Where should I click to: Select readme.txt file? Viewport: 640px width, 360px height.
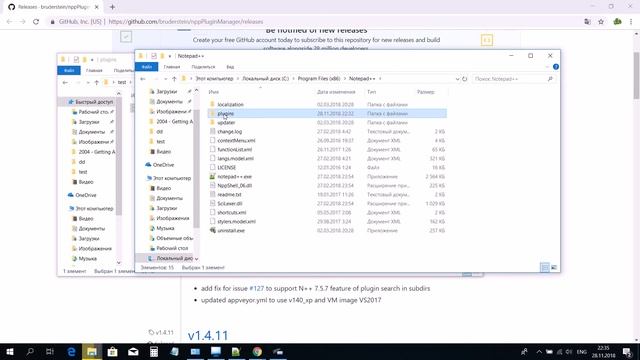(x=229, y=194)
